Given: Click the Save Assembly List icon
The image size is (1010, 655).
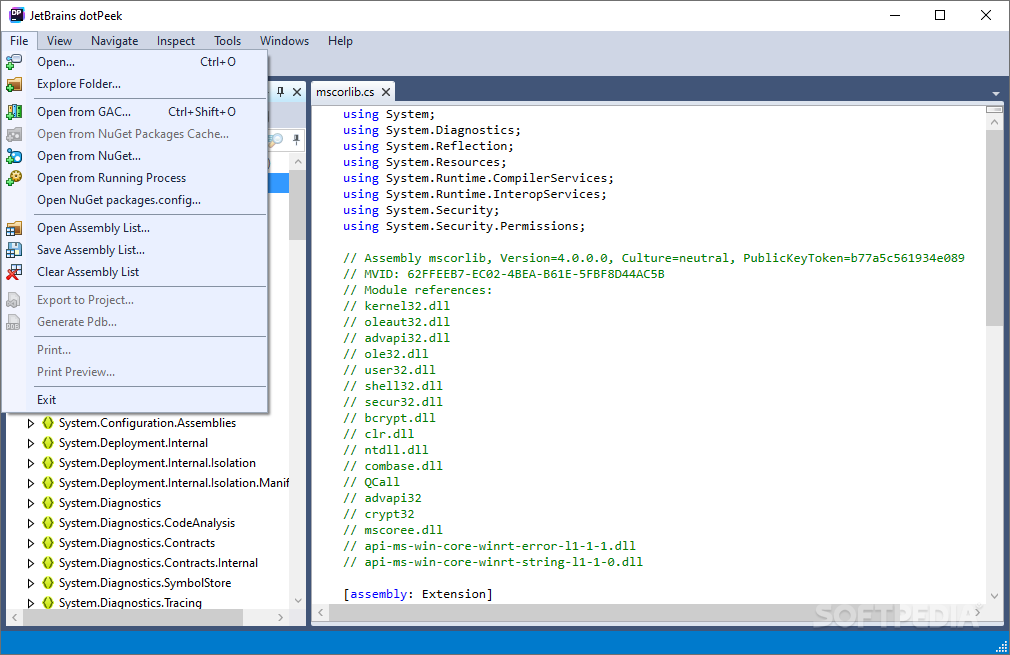Looking at the screenshot, I should (14, 250).
